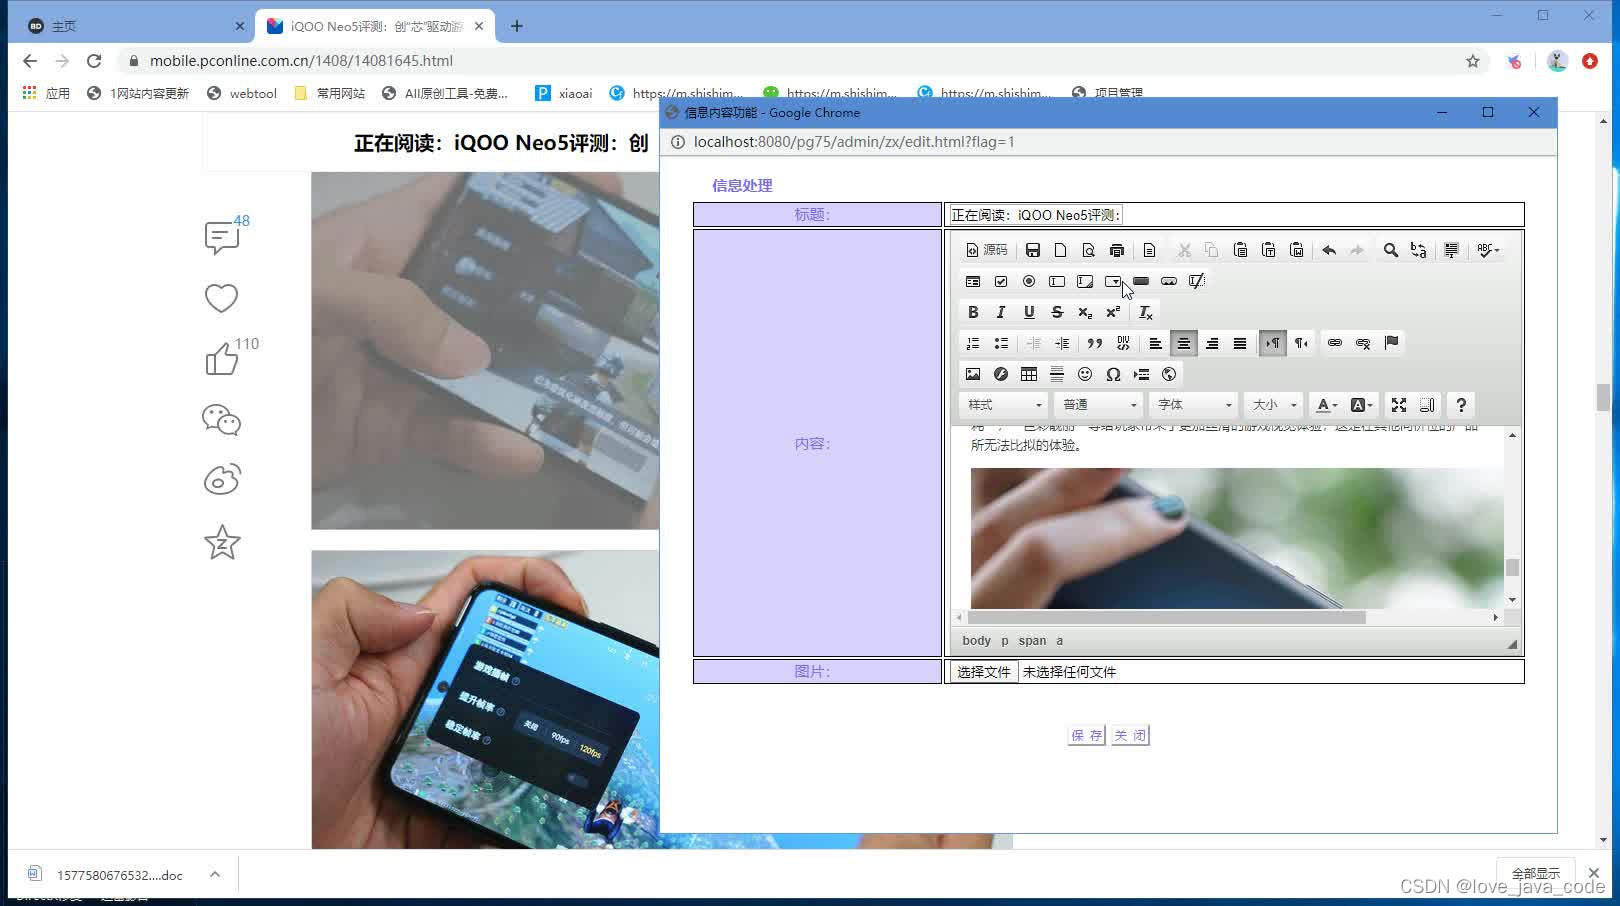Insert a textarea form element icon
Viewport: 1620px width, 906px height.
tap(1085, 281)
